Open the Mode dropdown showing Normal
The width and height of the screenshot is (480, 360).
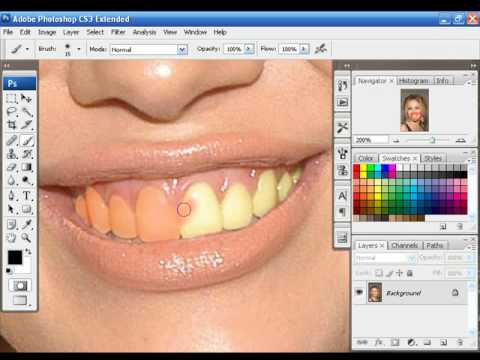(x=182, y=50)
